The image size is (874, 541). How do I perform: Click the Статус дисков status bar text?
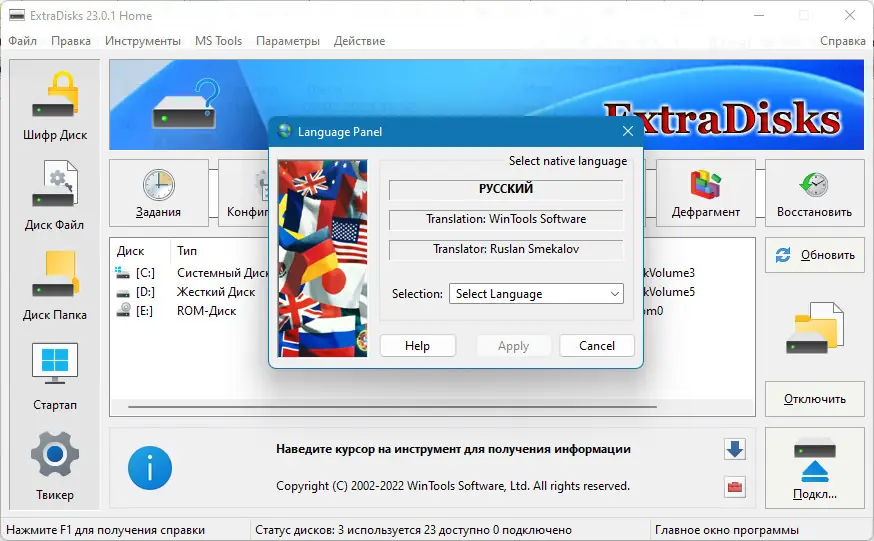tap(414, 530)
